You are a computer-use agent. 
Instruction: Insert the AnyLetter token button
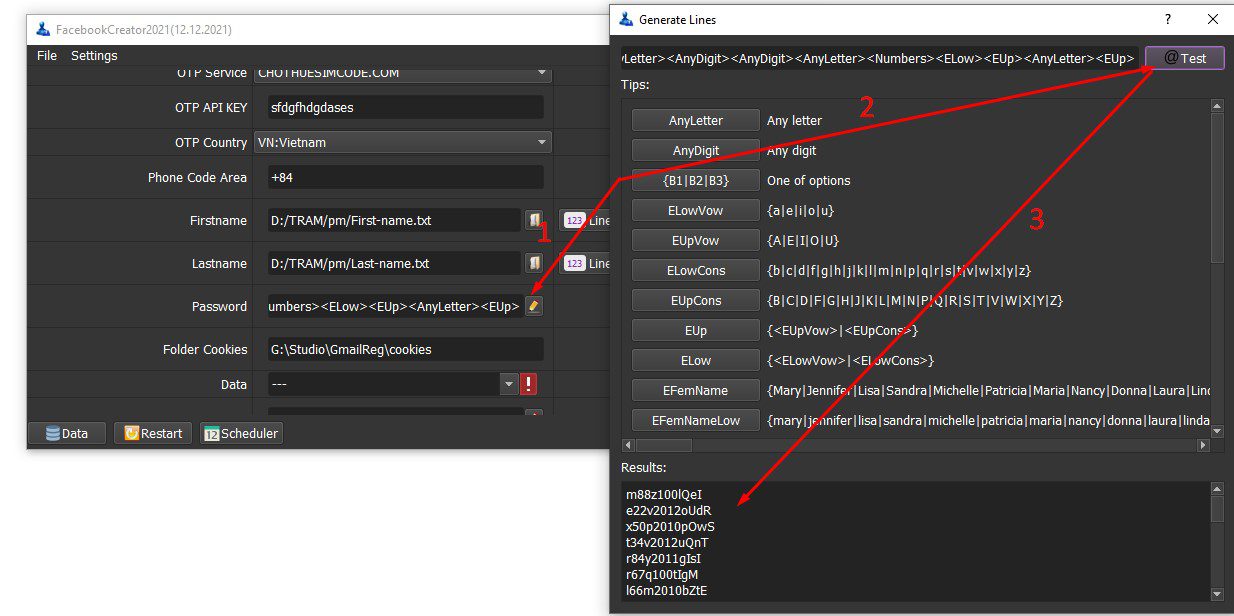696,120
